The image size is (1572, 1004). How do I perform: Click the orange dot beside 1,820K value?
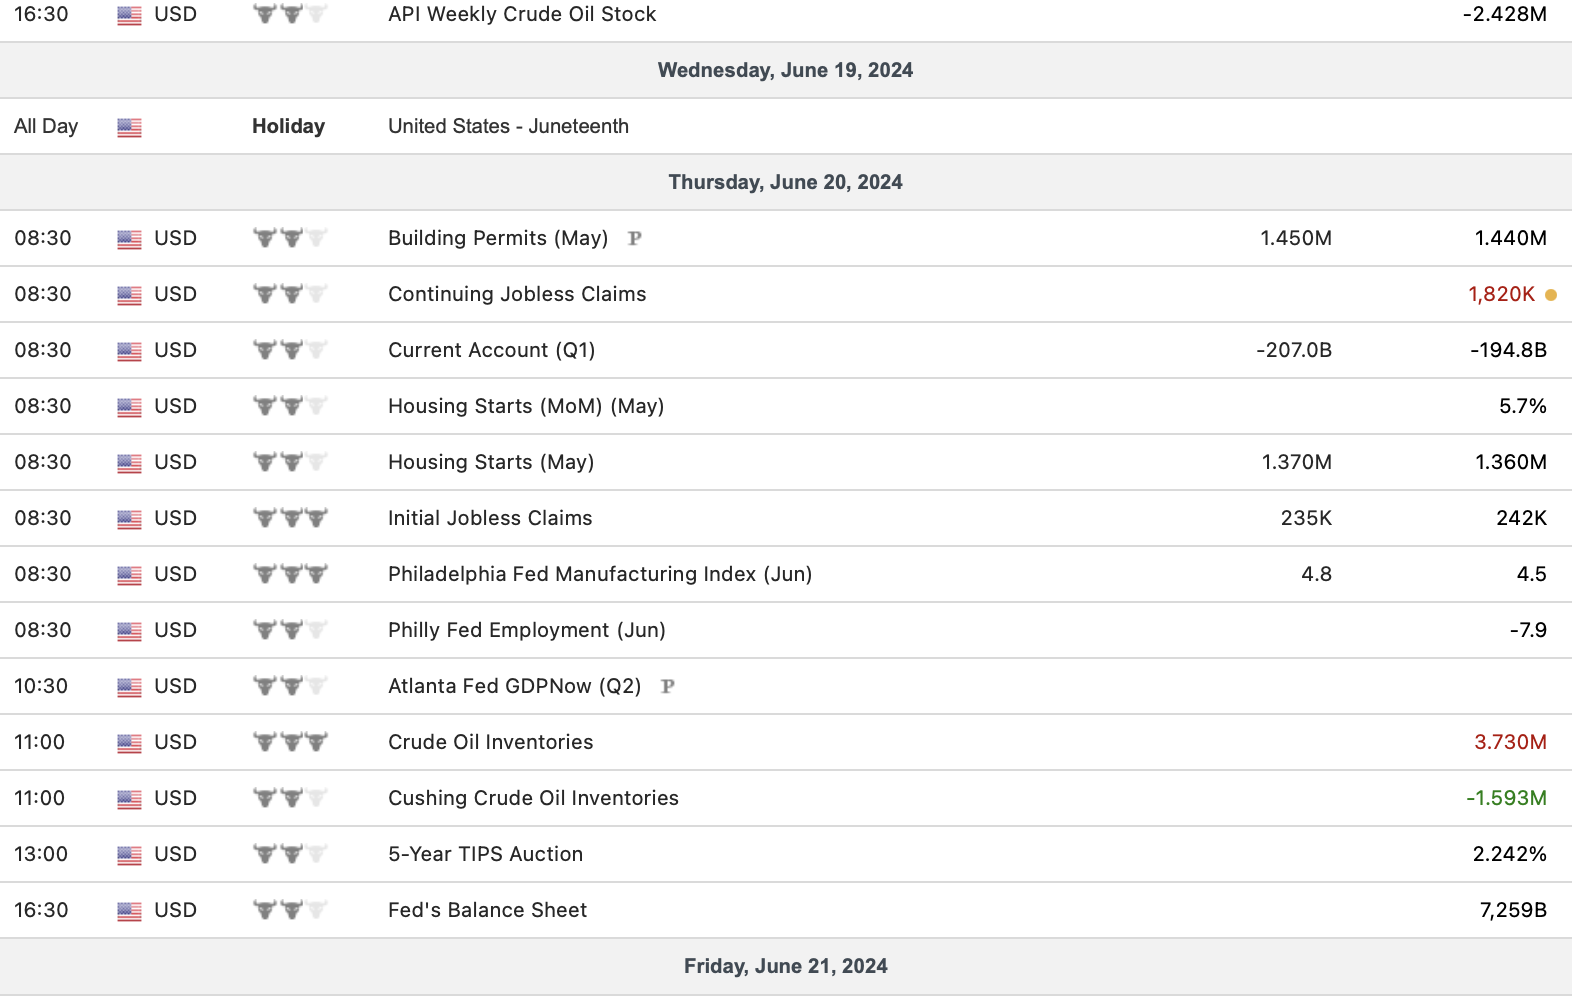point(1551,295)
